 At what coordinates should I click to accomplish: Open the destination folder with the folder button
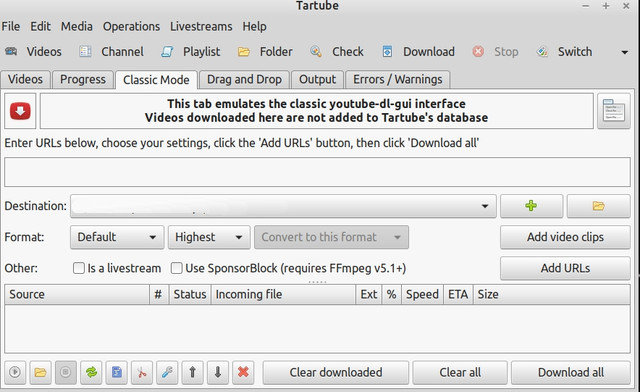point(598,206)
